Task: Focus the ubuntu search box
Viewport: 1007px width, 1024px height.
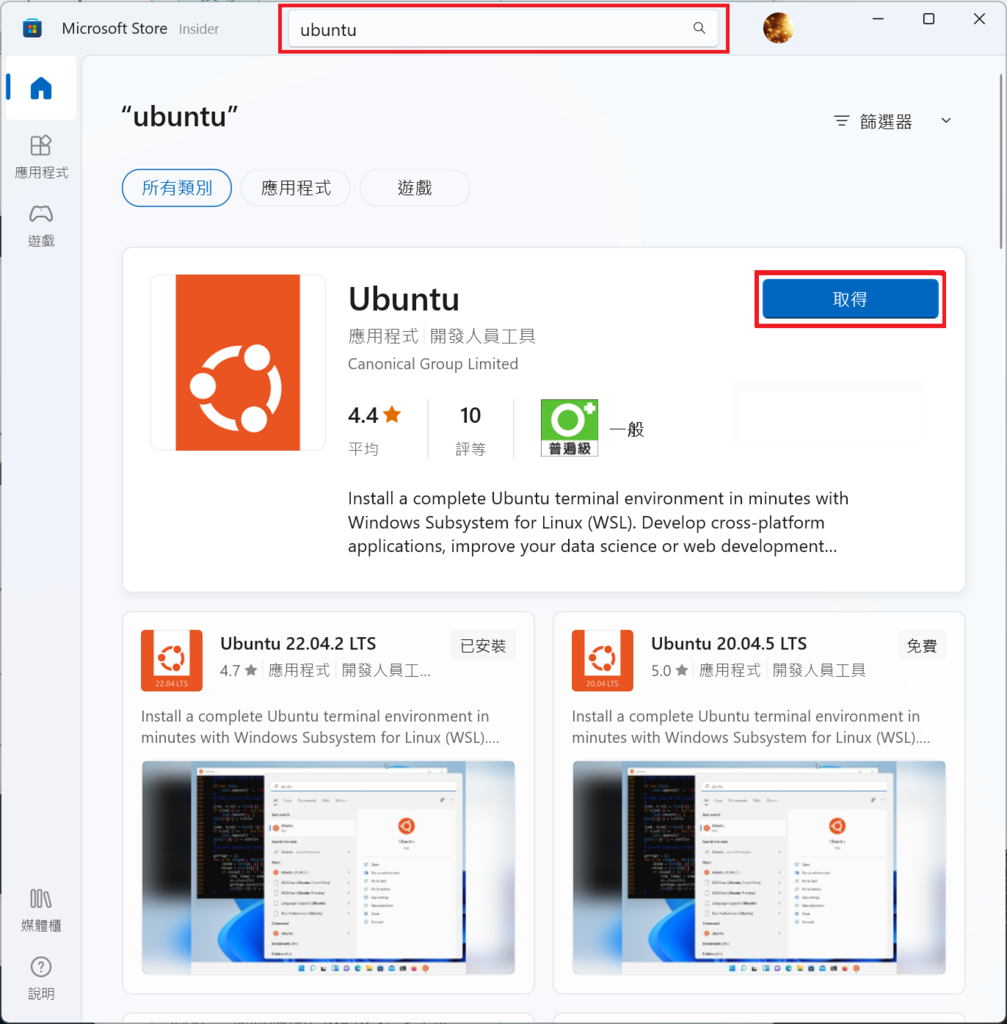Action: tap(504, 29)
